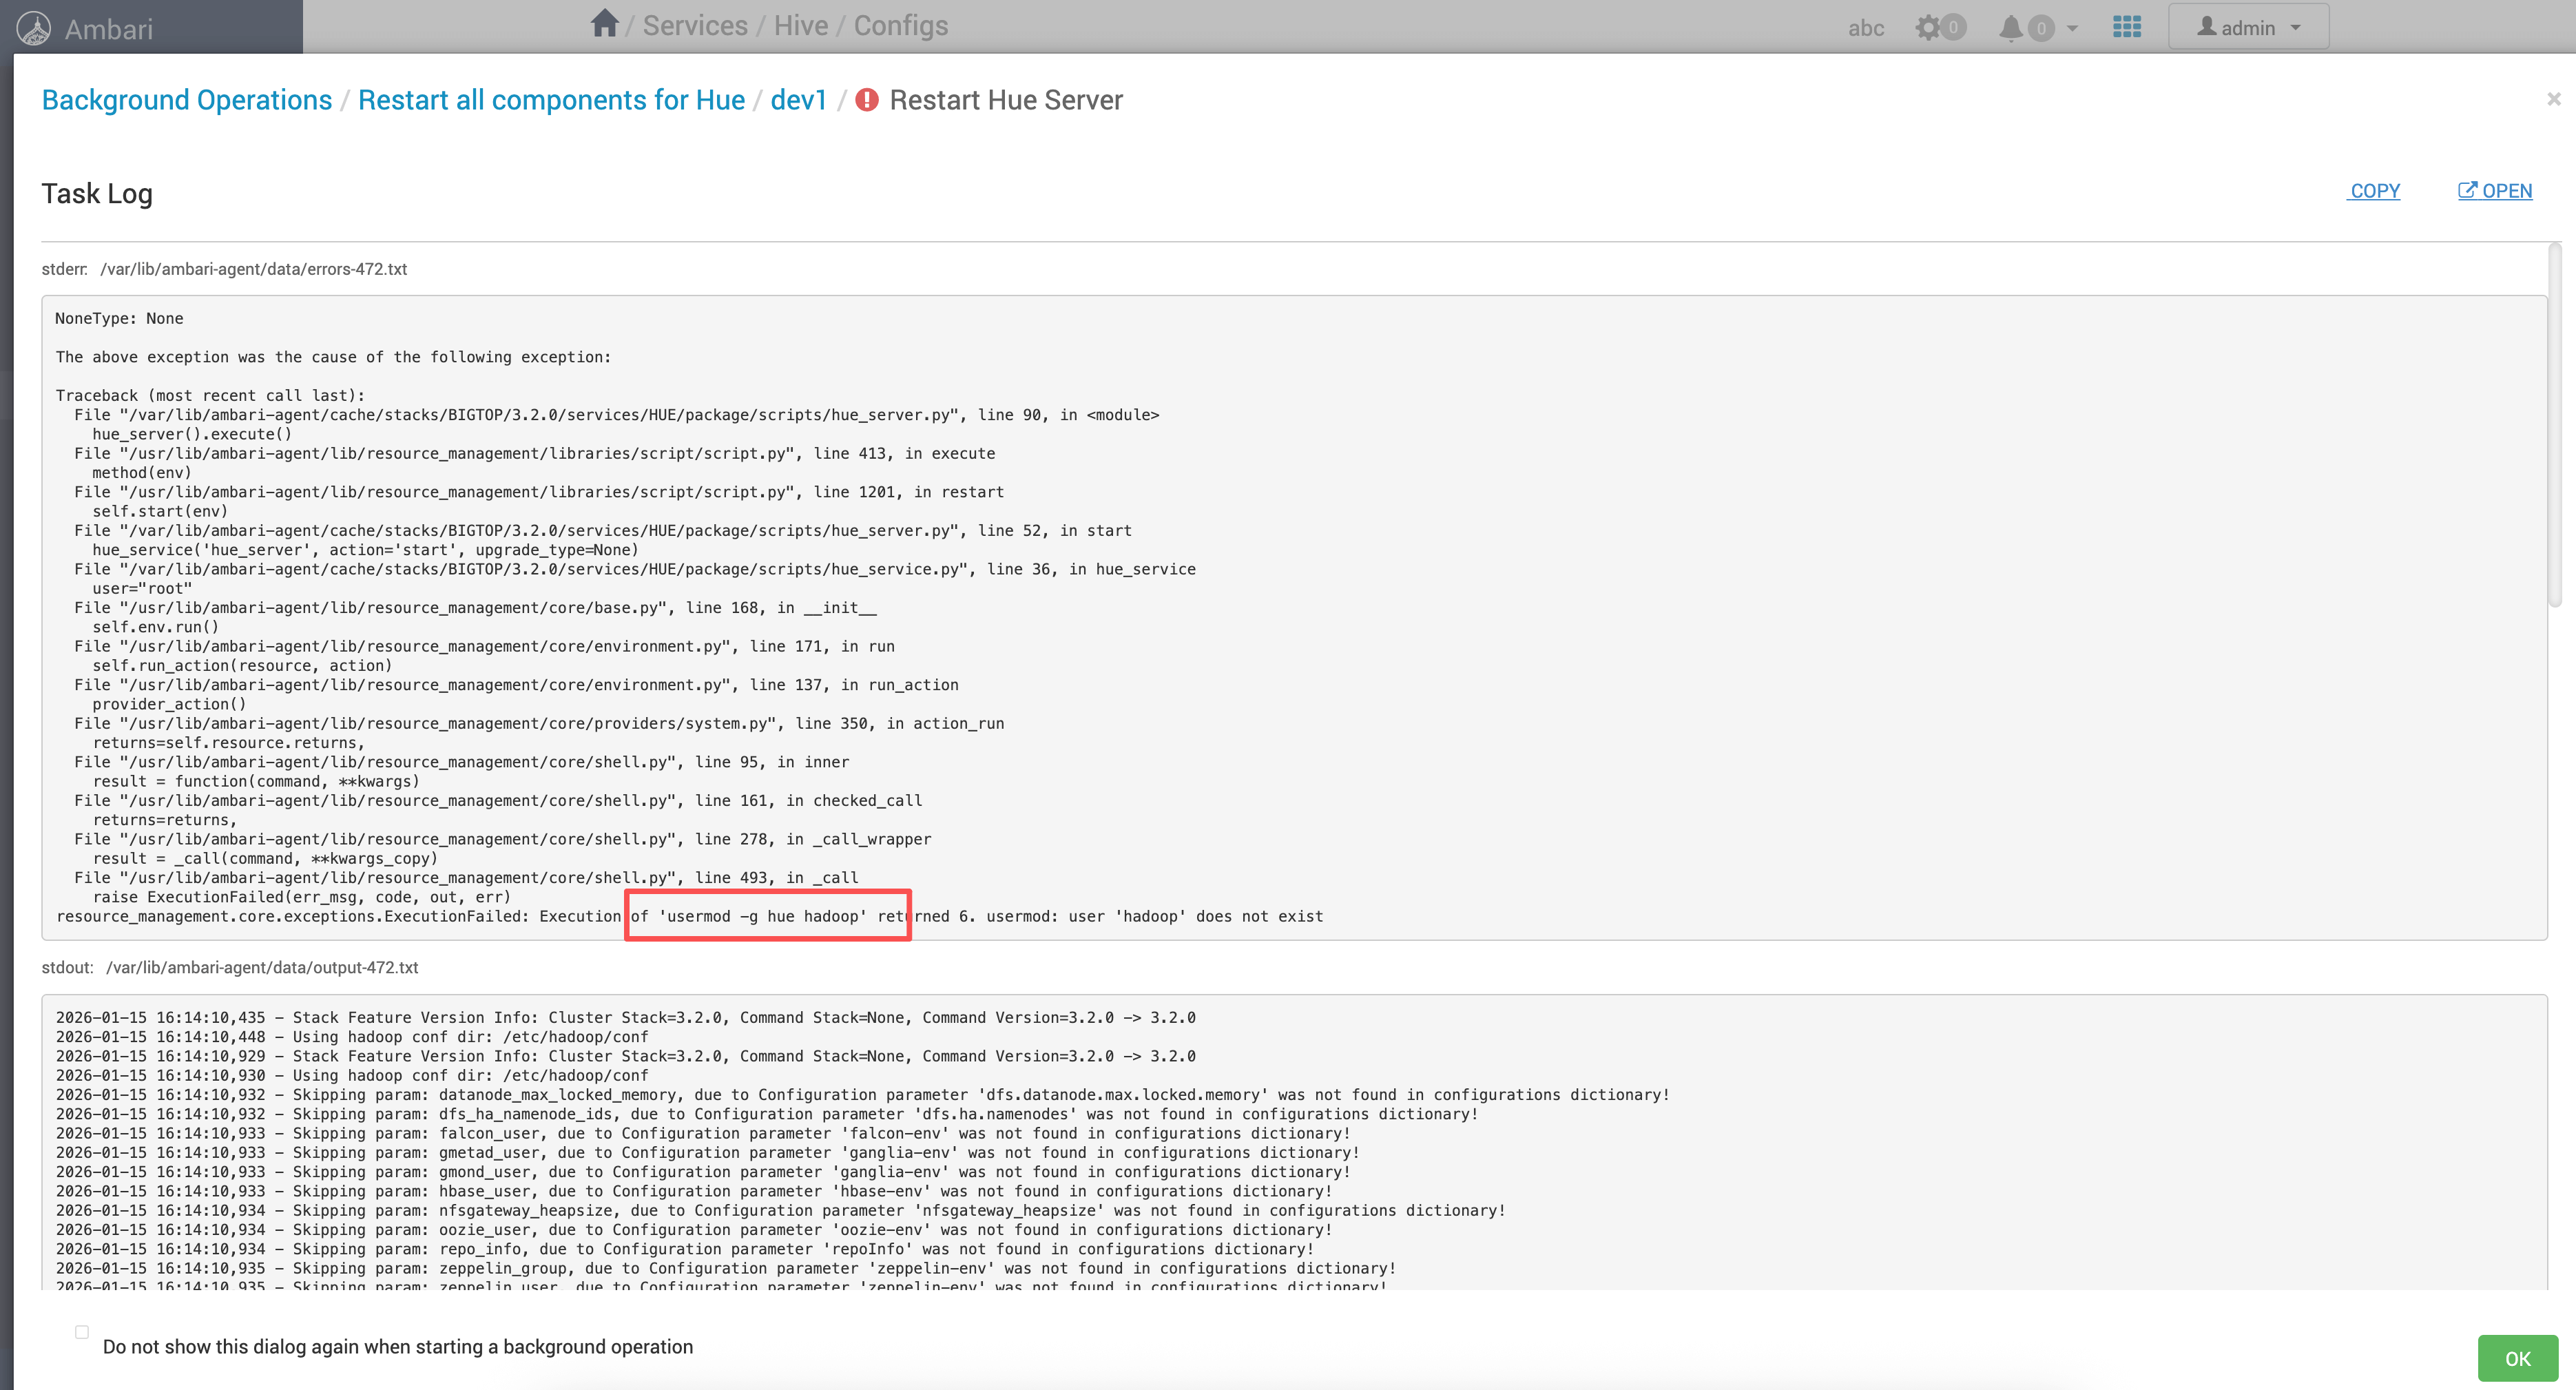Navigate to Hive breadcrumb item
Image resolution: width=2576 pixels, height=1390 pixels.
(x=801, y=26)
